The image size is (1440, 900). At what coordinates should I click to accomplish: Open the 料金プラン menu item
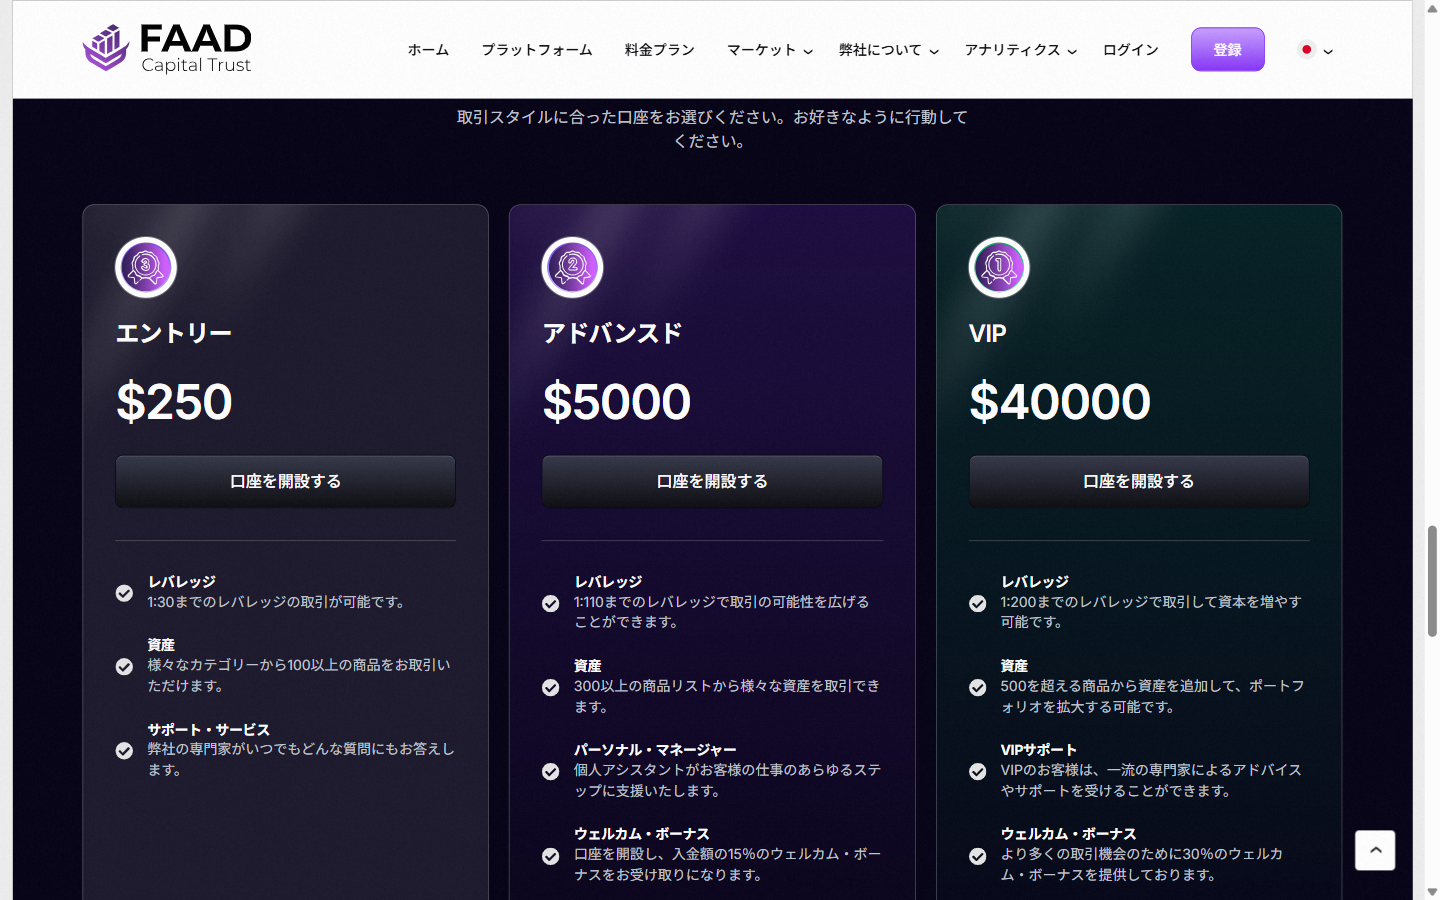tap(660, 50)
